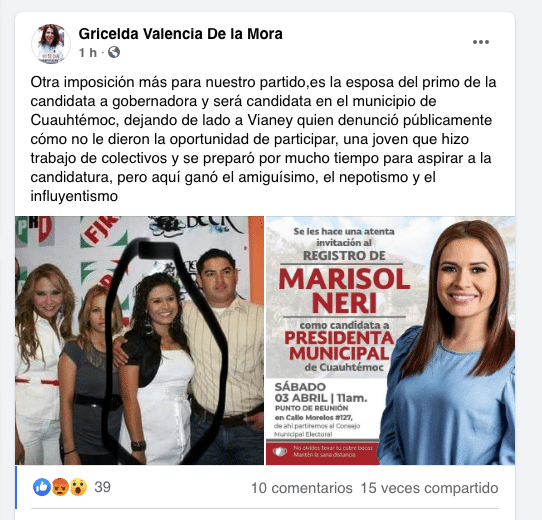Click the PRESIDENTA MUNICIPAL heading on flyer
The width and height of the screenshot is (542, 520).
[x=339, y=346]
